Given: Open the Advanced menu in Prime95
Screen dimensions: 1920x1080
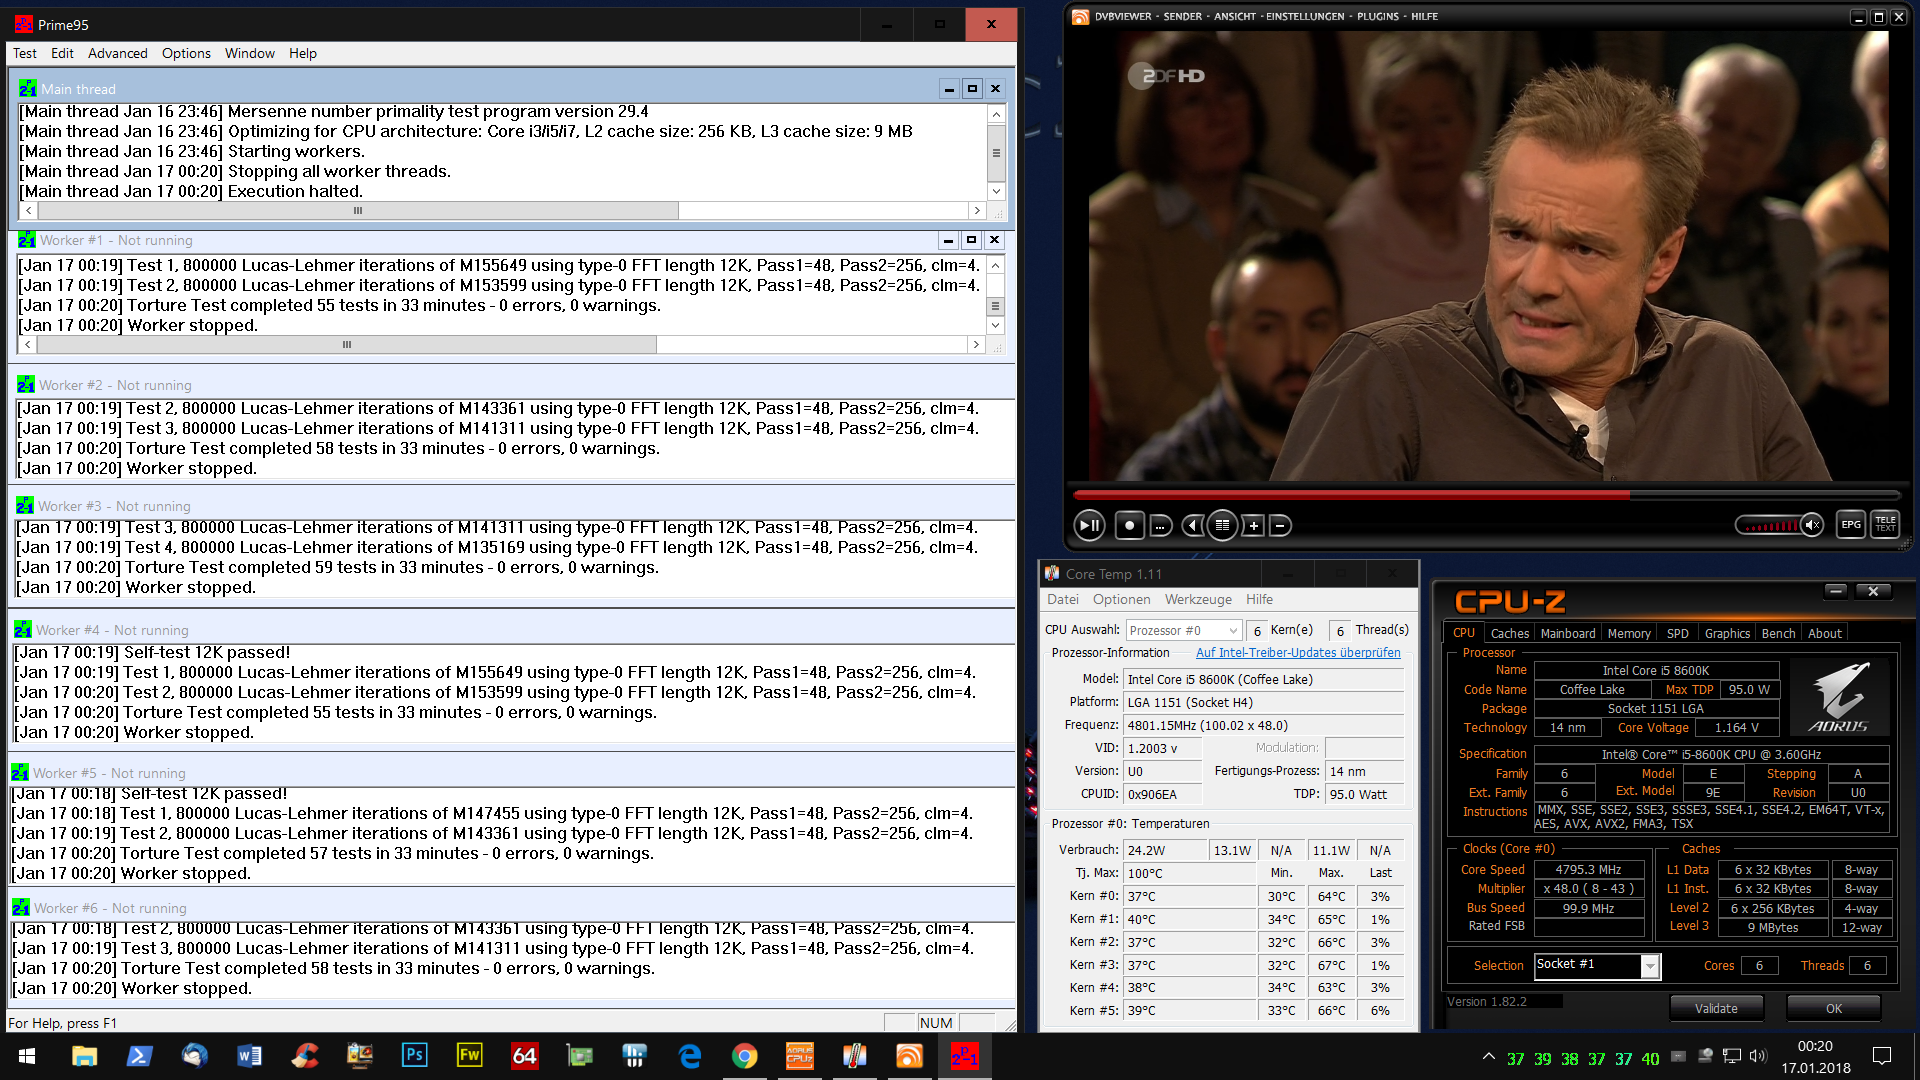Looking at the screenshot, I should click(x=117, y=53).
